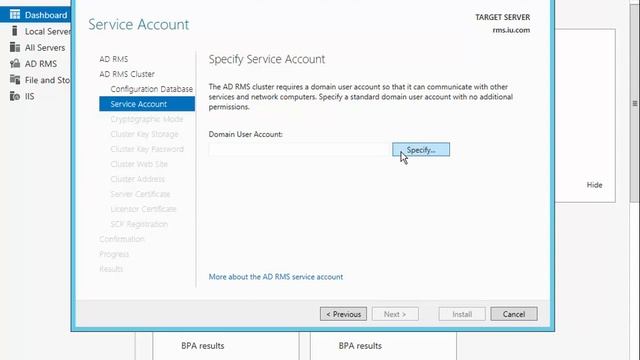Click the Specify... button

(421, 149)
